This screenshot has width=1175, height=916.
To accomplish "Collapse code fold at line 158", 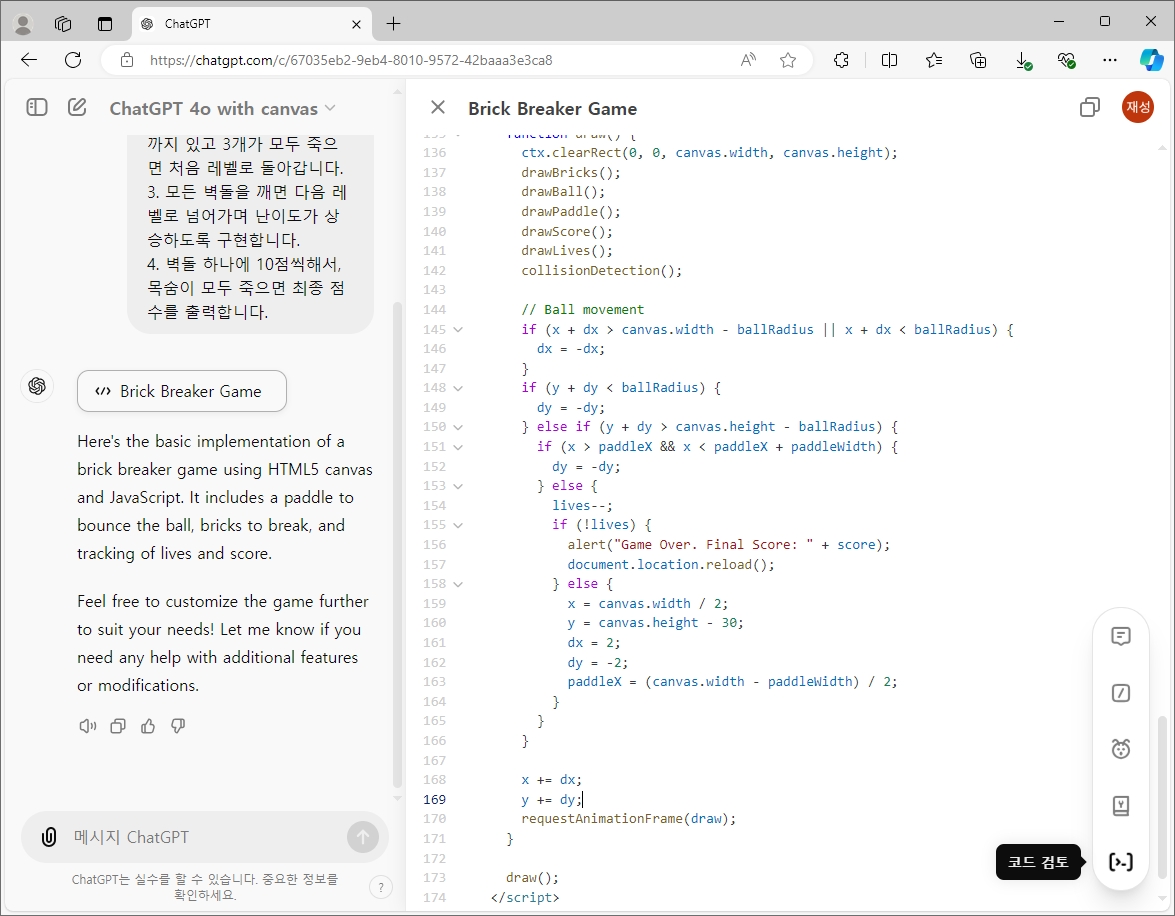I will coord(458,584).
